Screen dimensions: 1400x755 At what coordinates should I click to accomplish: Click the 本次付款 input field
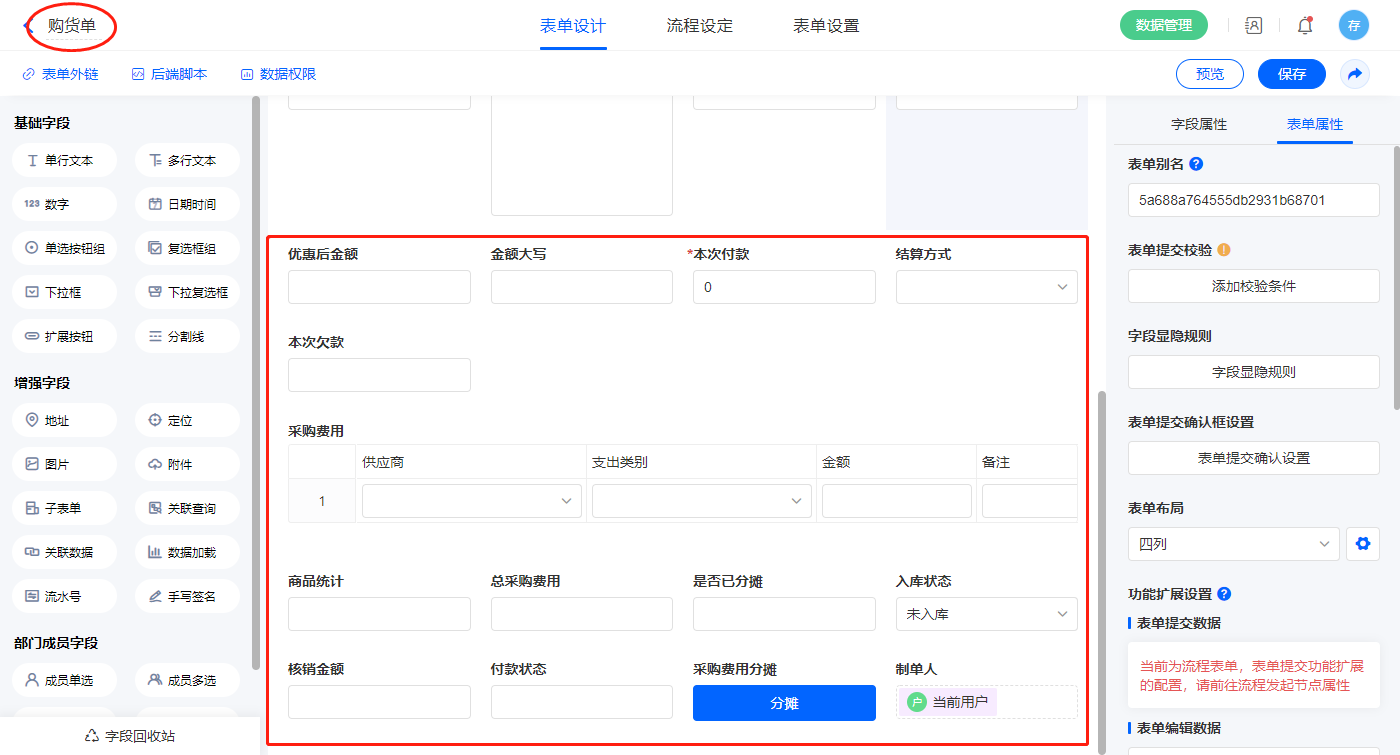pyautogui.click(x=784, y=287)
